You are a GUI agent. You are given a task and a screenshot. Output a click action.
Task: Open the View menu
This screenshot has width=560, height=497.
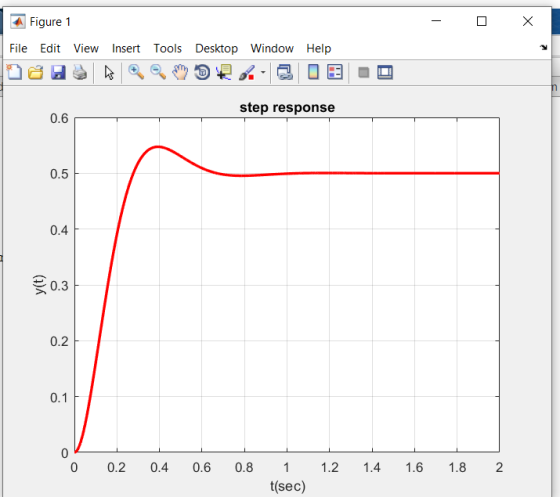[x=86, y=48]
